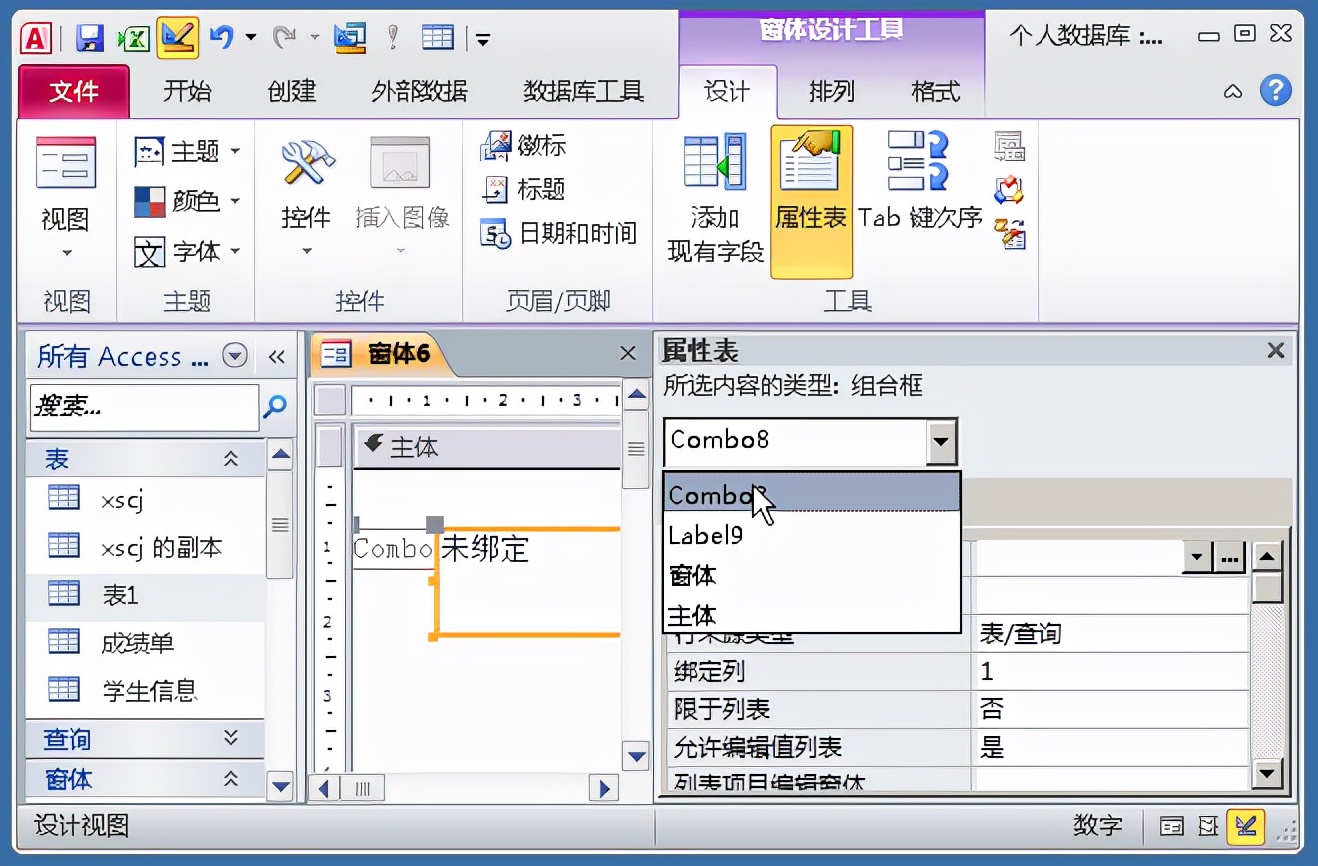Change 允许编辑值列表 to 否
This screenshot has height=866, width=1318.
click(x=1100, y=745)
